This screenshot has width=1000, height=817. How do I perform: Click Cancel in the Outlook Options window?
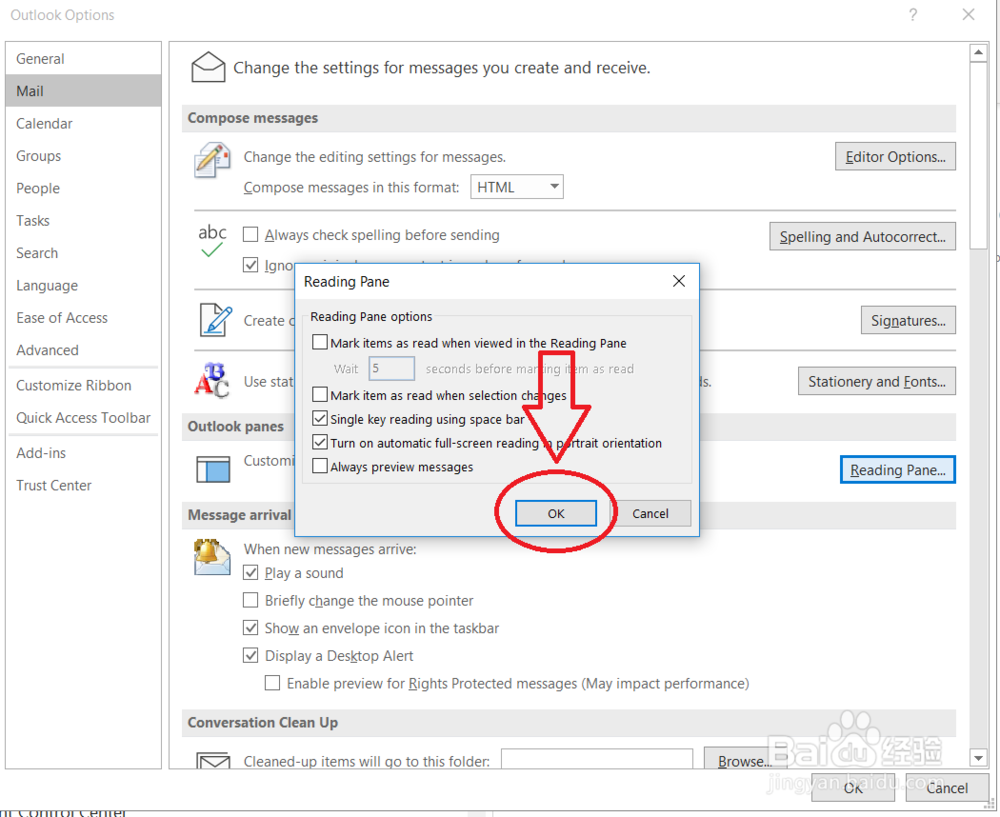click(946, 788)
